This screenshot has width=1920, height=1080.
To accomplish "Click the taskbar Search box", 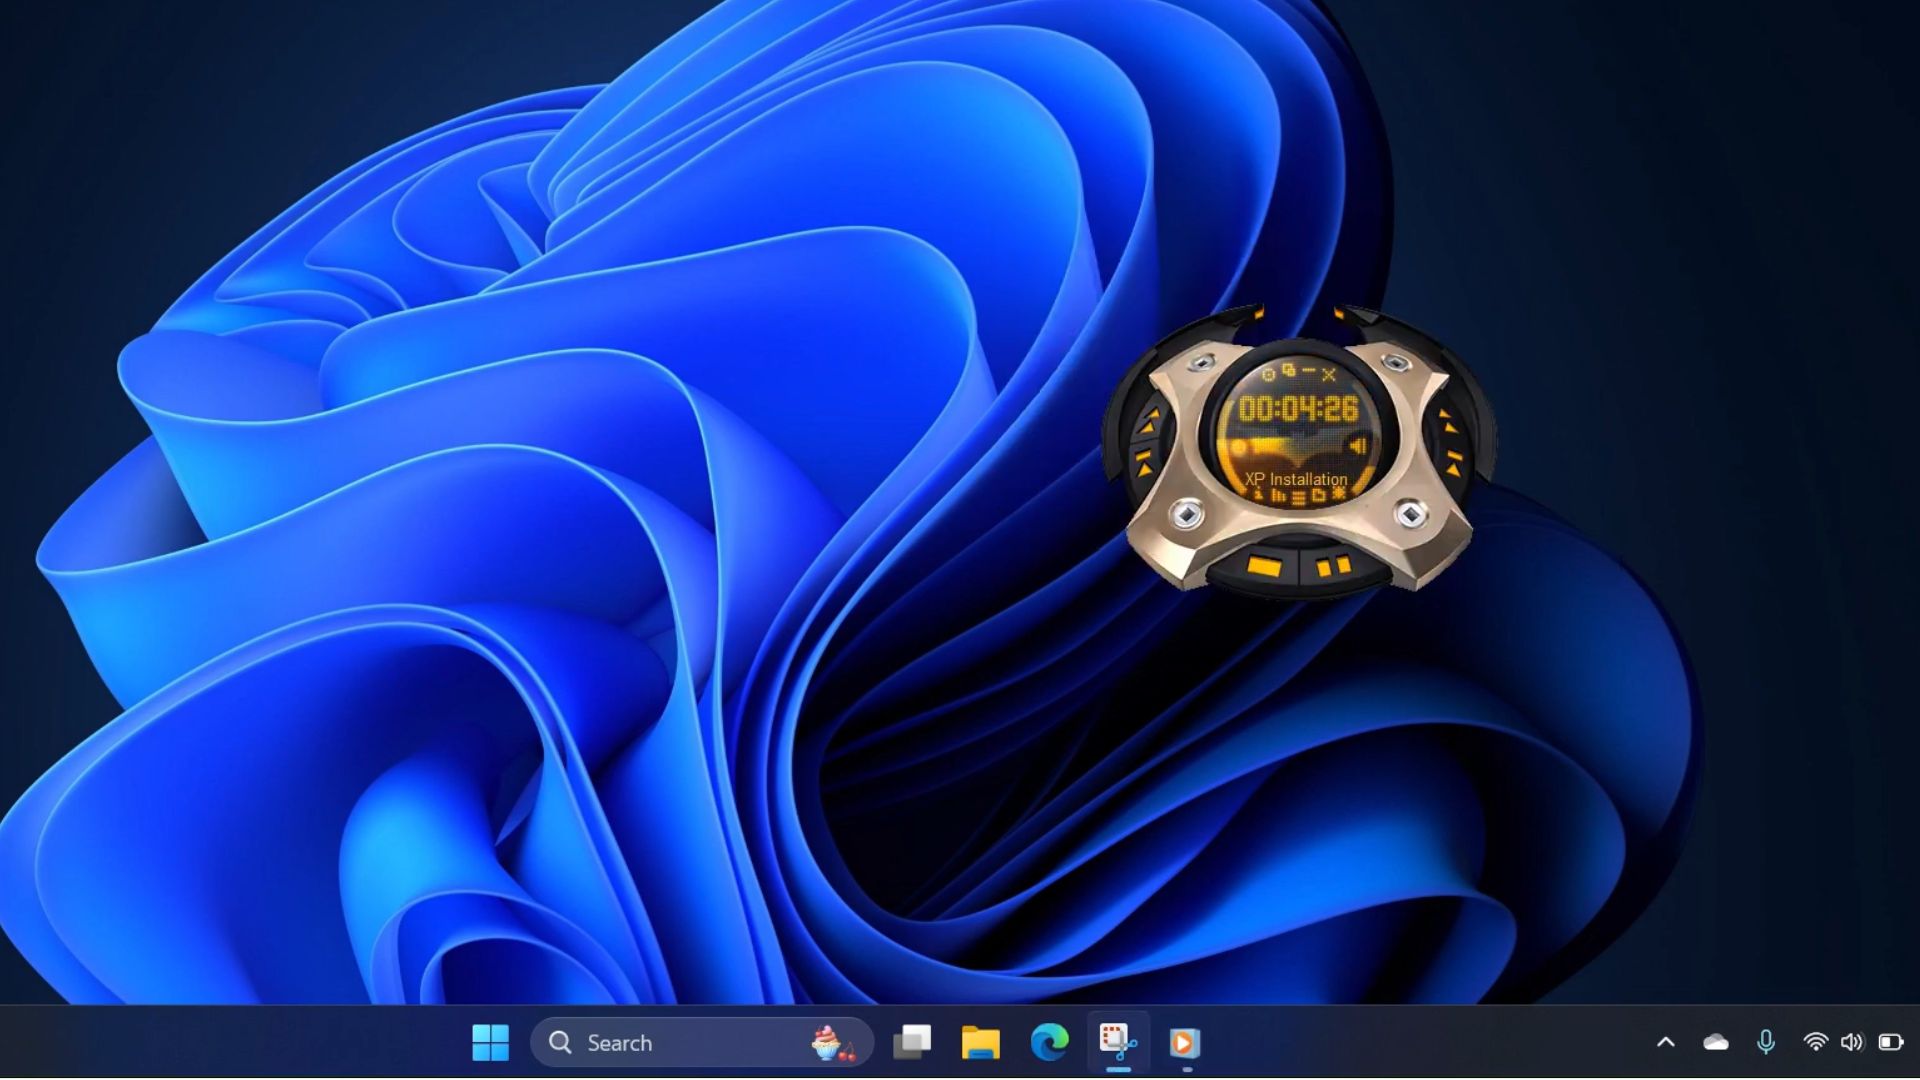I will click(702, 1042).
